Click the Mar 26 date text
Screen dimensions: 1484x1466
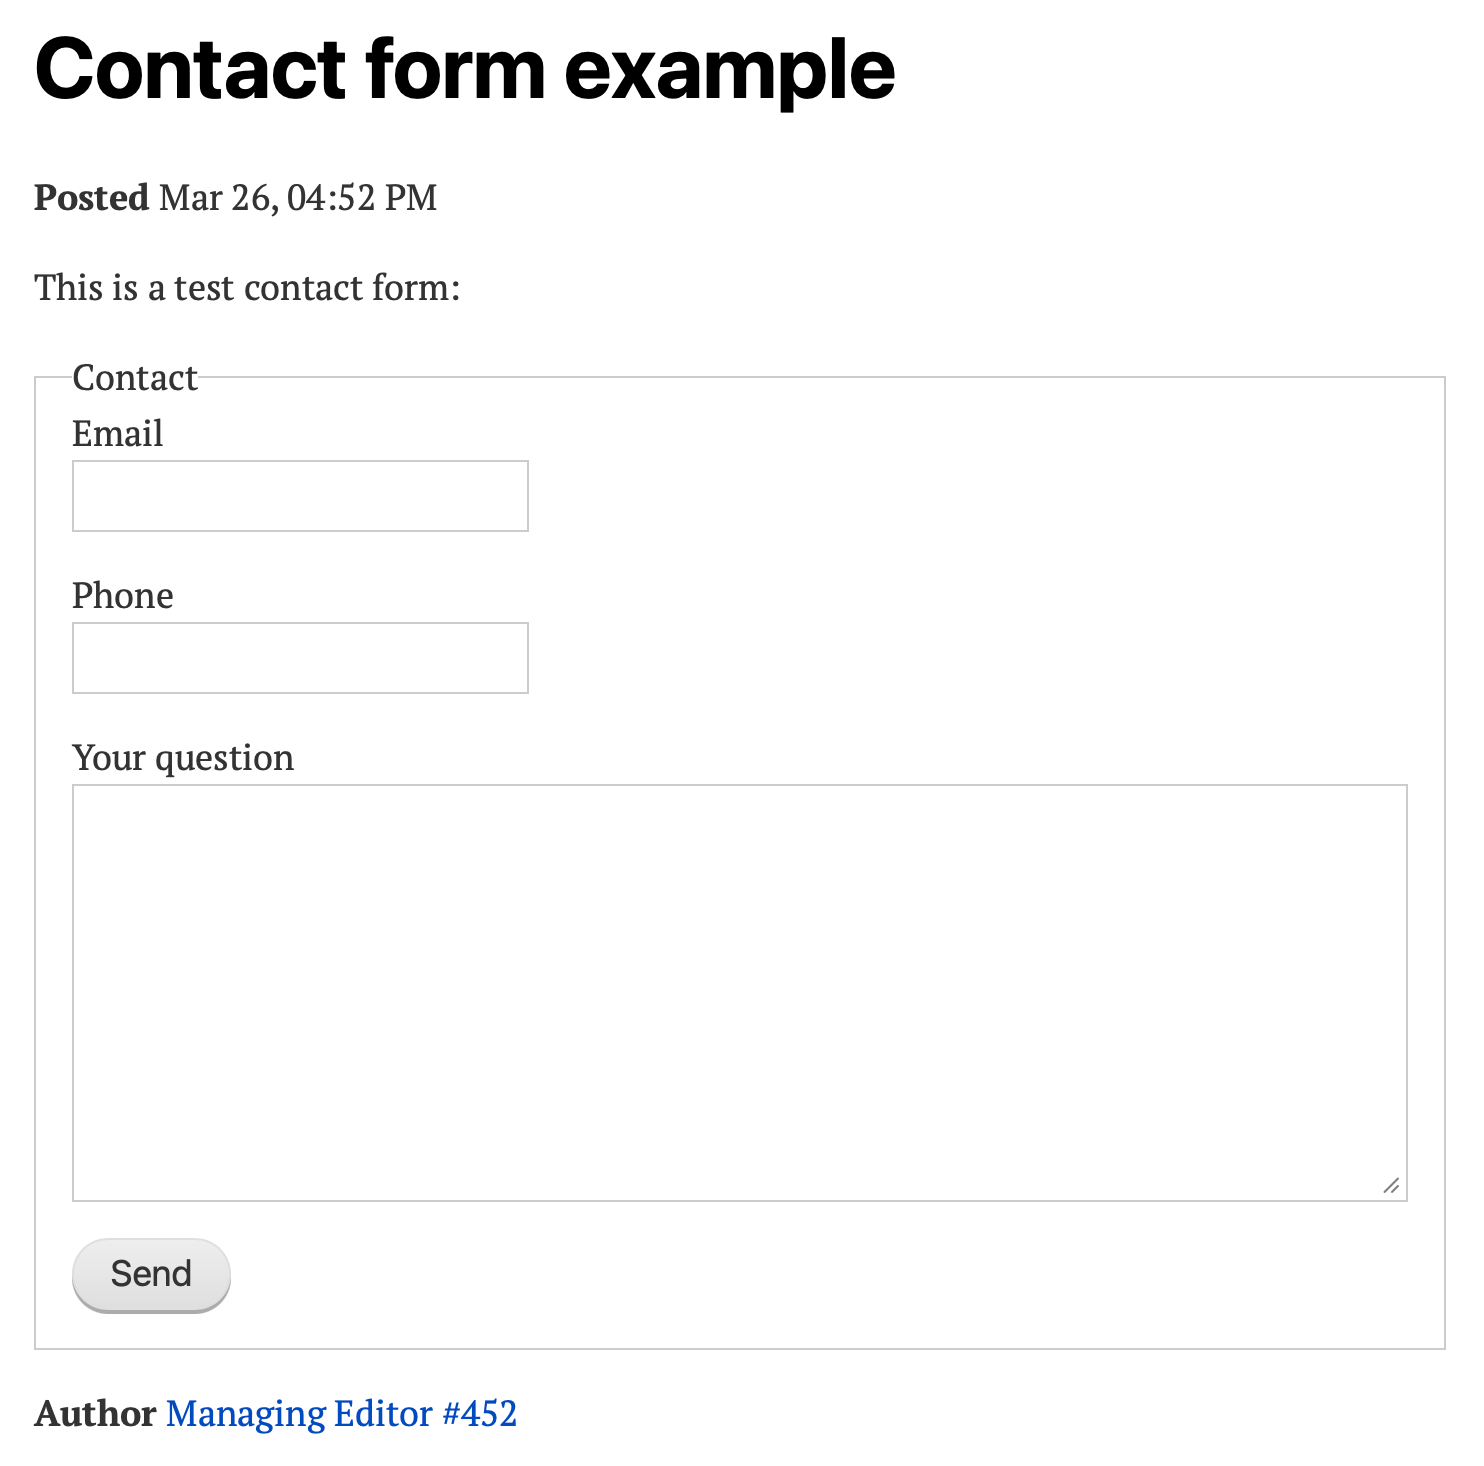pyautogui.click(x=215, y=198)
